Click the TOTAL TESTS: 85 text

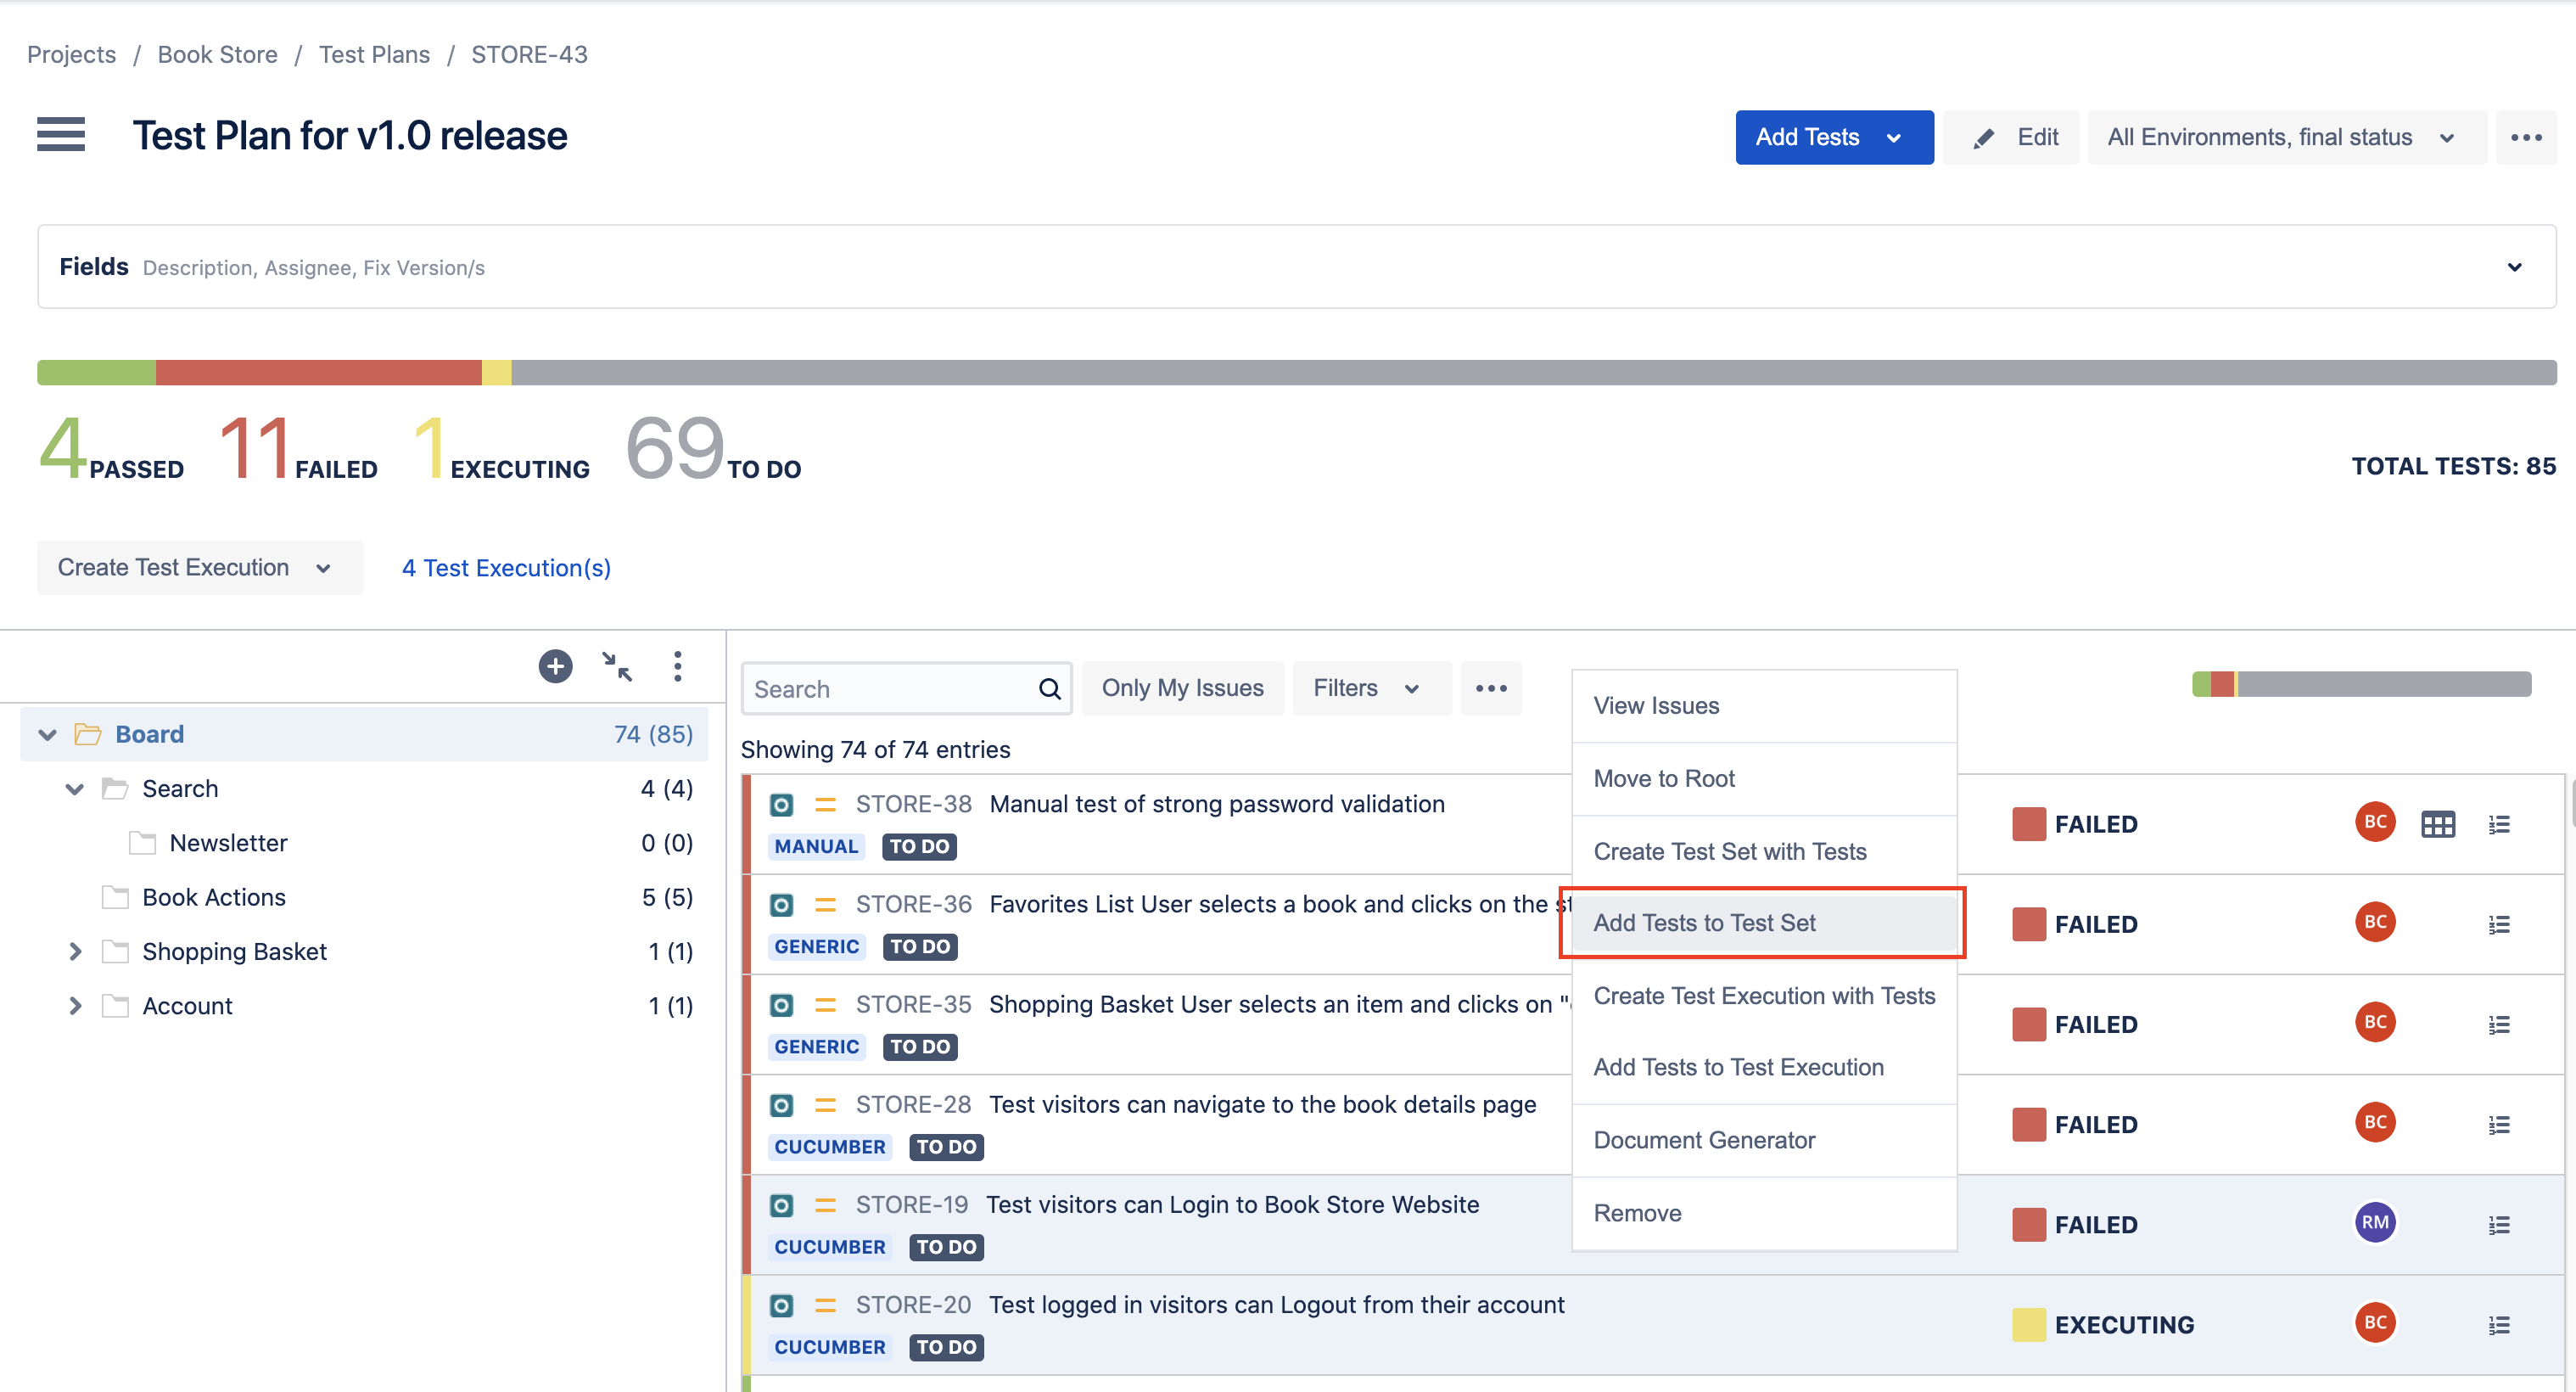(2453, 466)
